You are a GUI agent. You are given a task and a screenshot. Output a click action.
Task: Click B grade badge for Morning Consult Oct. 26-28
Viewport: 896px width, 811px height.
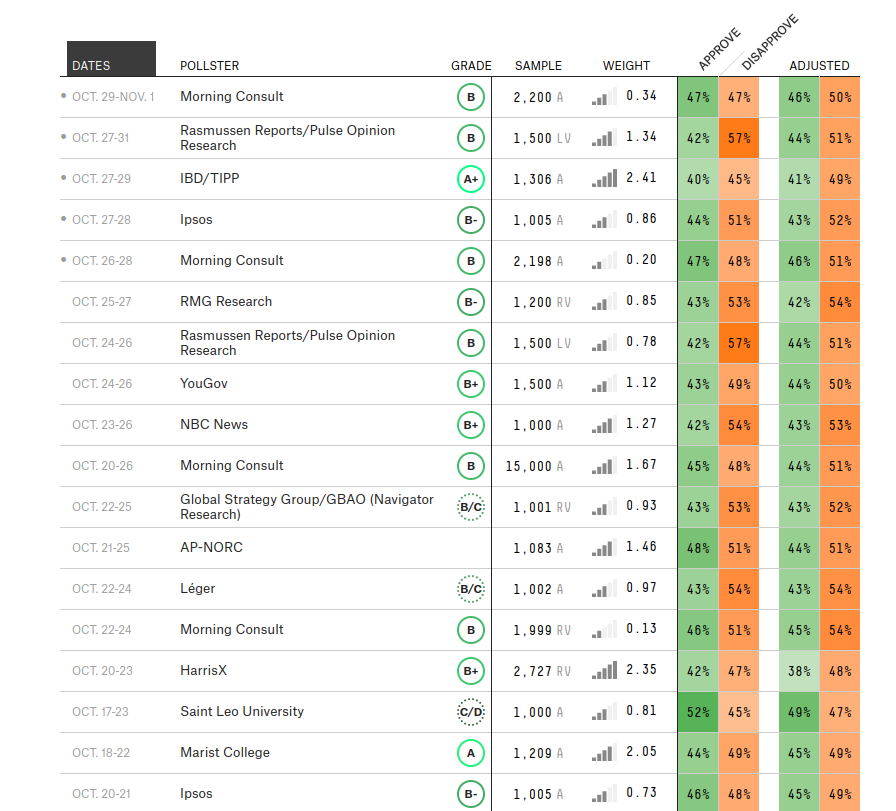point(471,261)
